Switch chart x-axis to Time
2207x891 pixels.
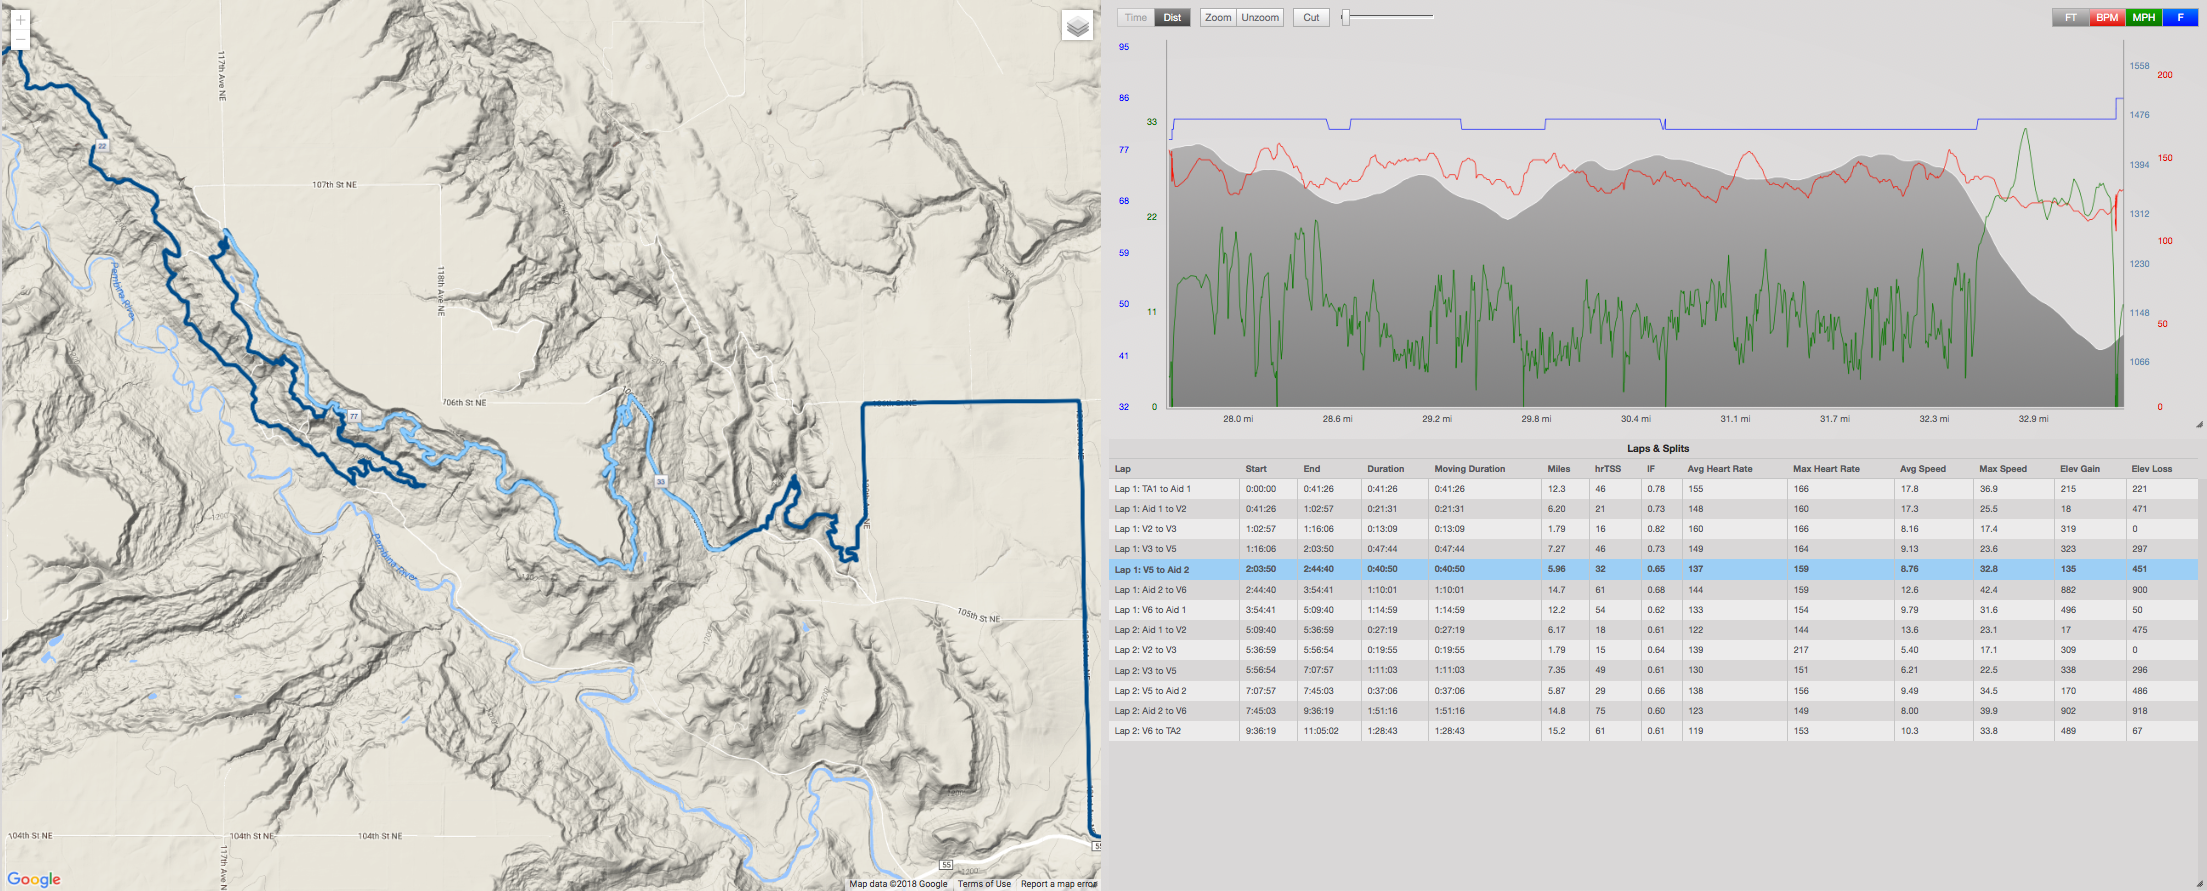1136,17
